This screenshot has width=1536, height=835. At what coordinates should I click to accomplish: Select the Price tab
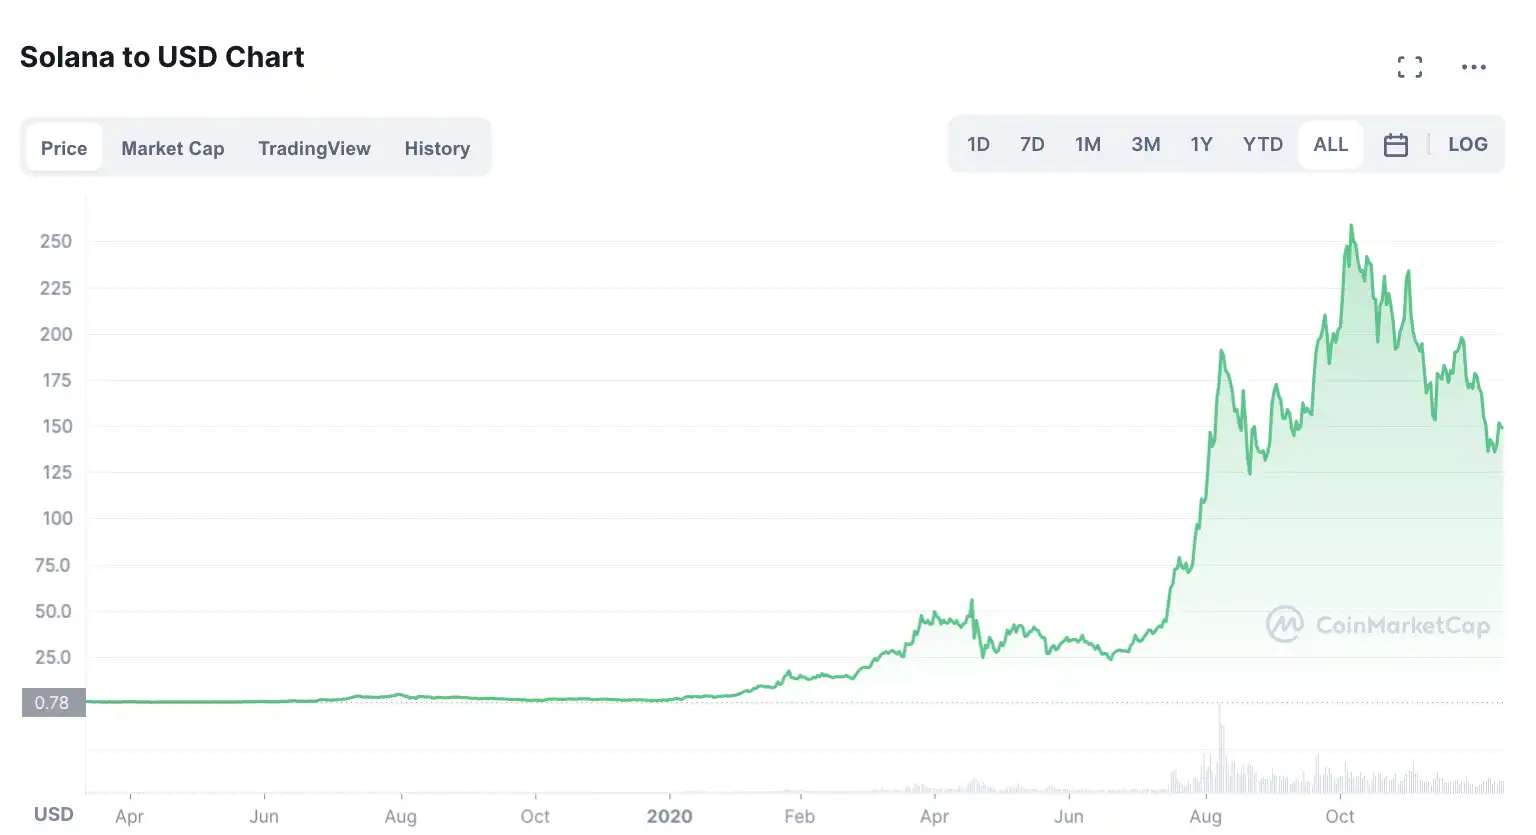tap(64, 148)
